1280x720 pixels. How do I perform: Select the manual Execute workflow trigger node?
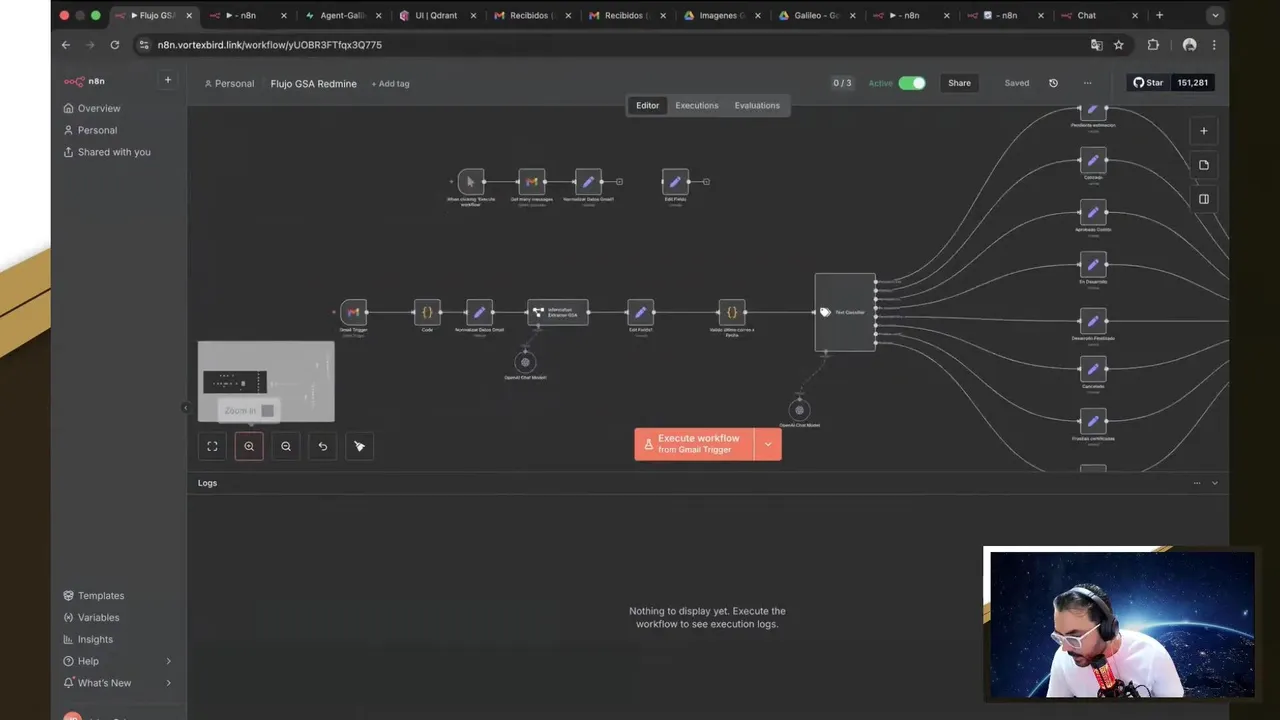coord(471,181)
